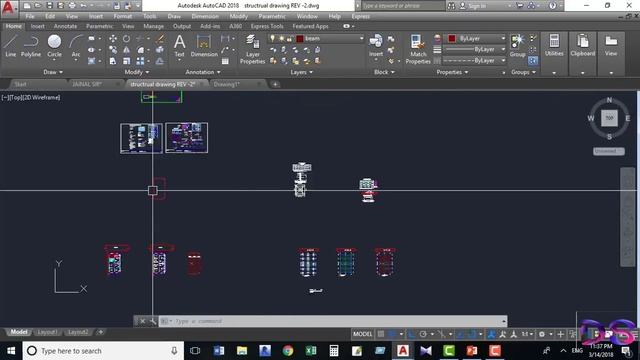Image resolution: width=640 pixels, height=360 pixels.
Task: Click the Mirror tool icon
Action: pos(127,50)
